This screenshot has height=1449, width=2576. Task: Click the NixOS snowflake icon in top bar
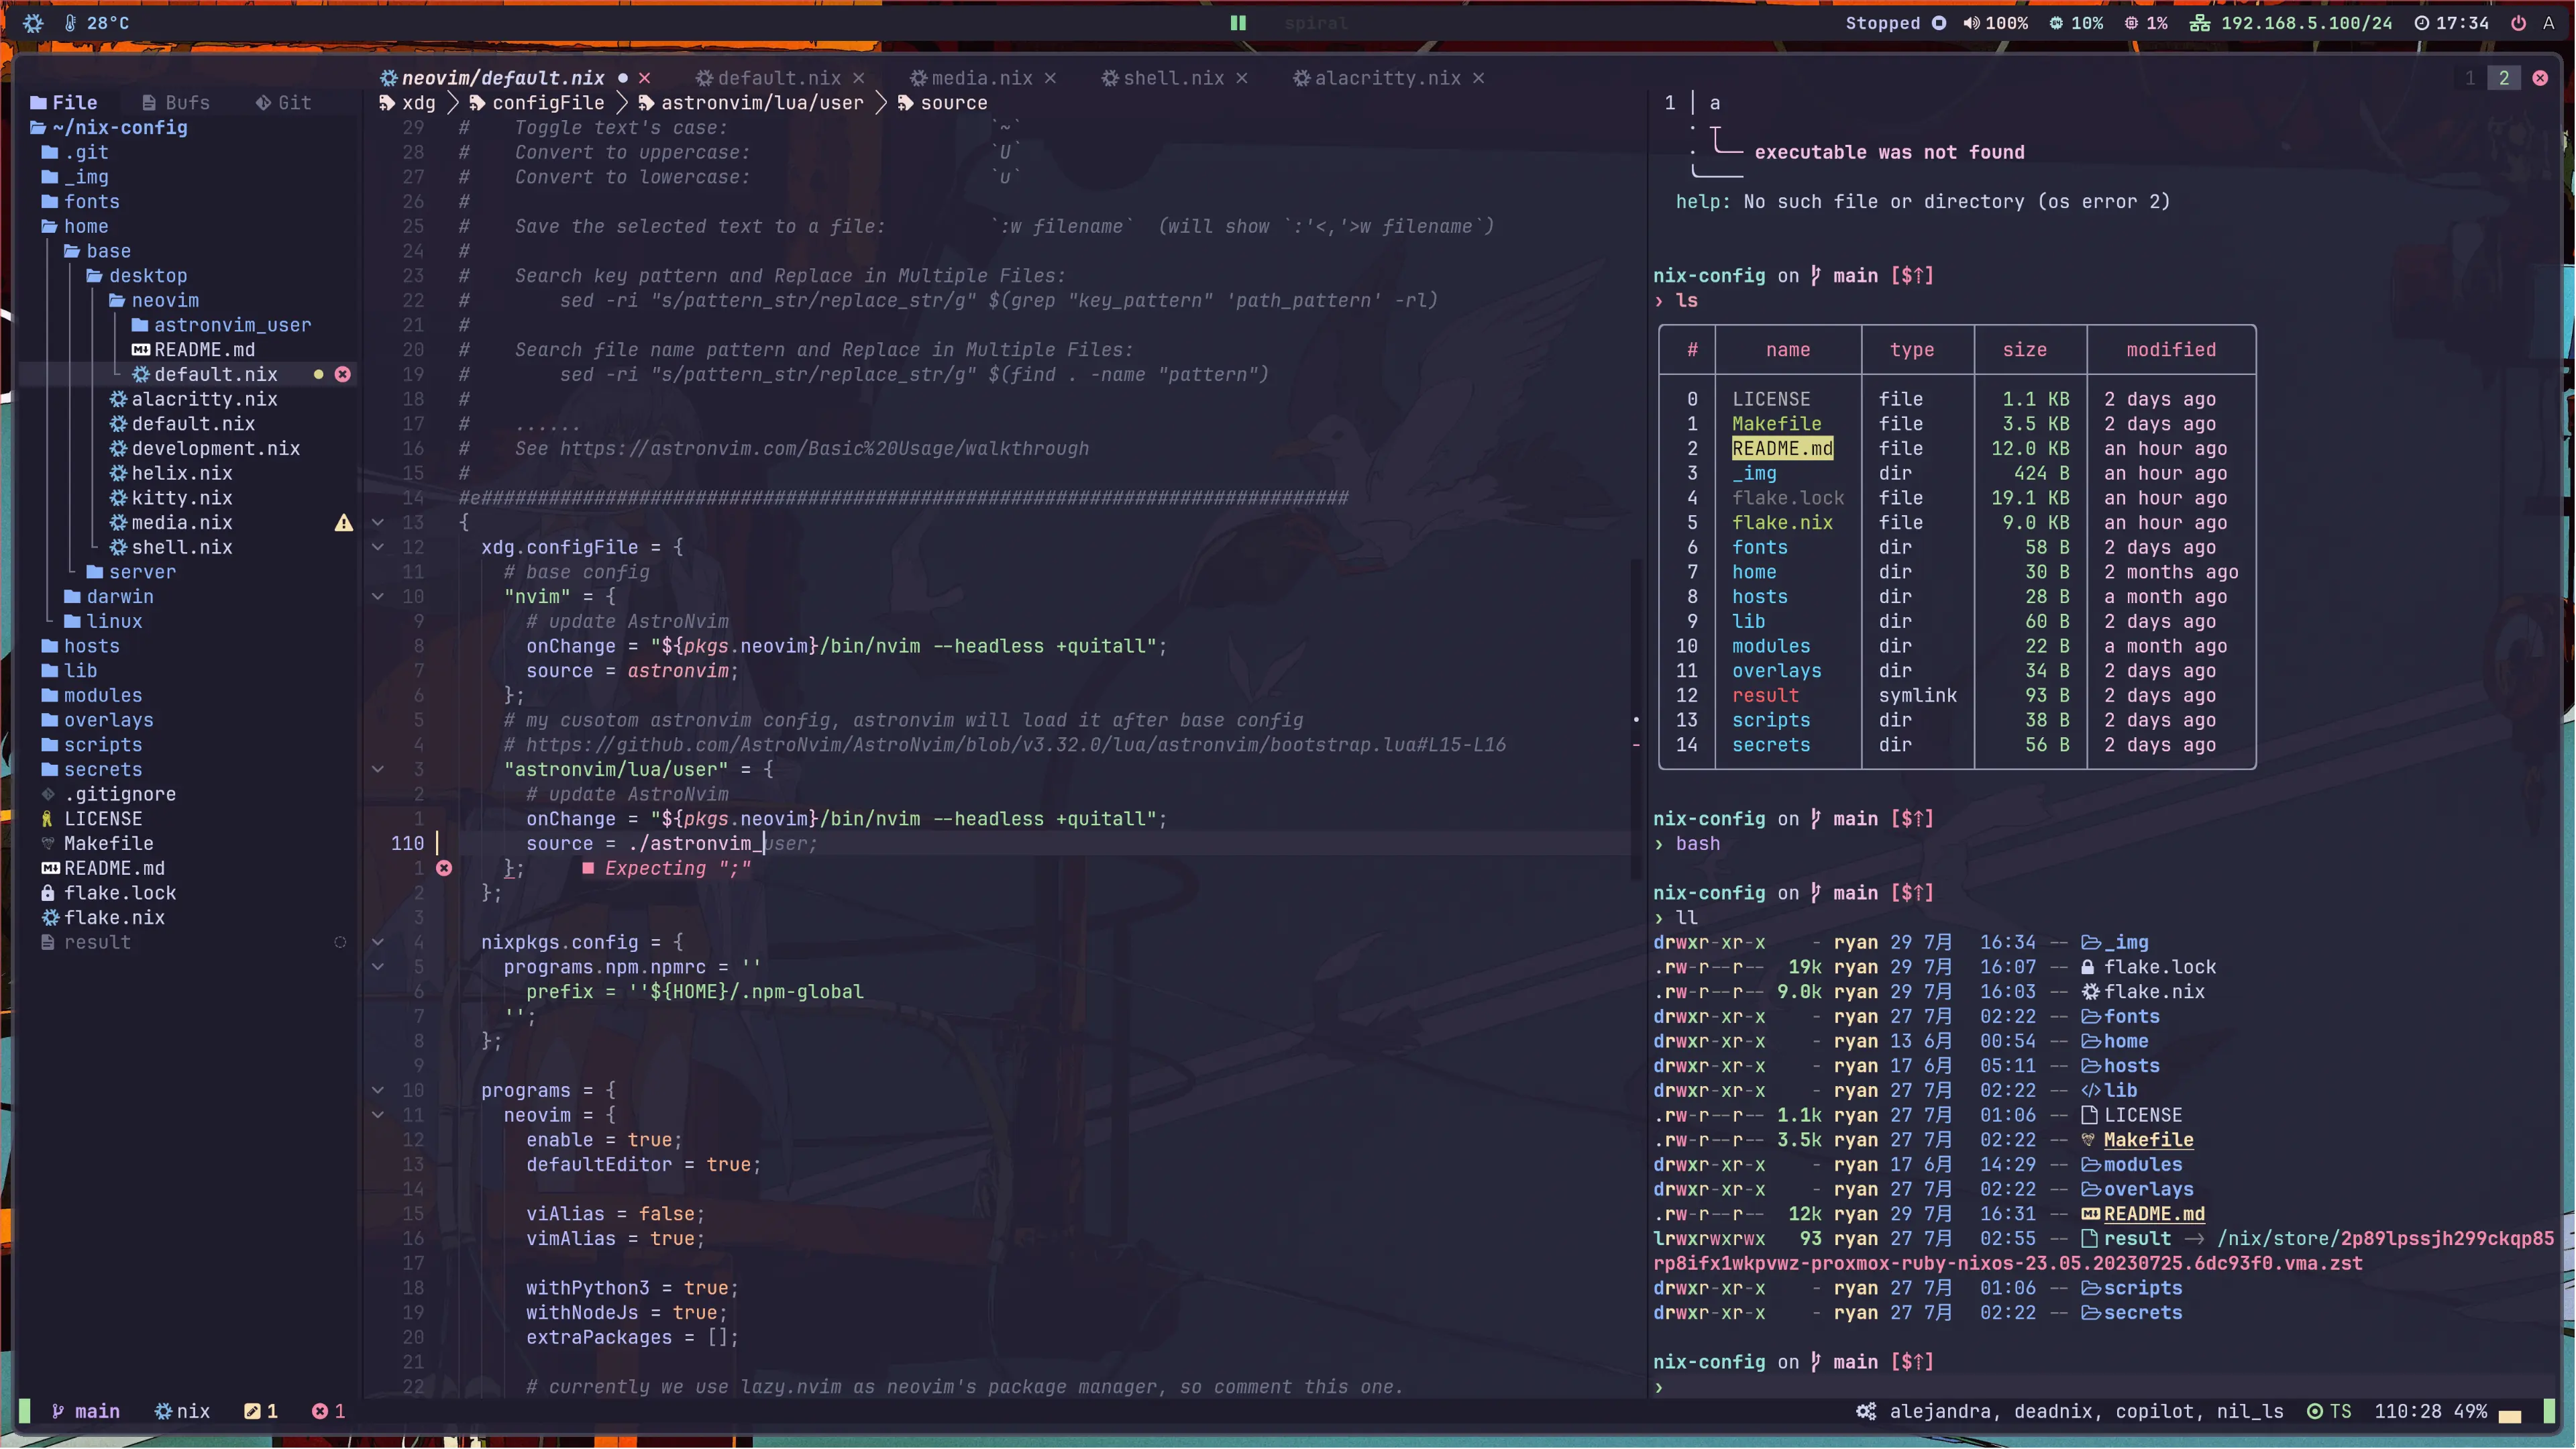point(33,23)
